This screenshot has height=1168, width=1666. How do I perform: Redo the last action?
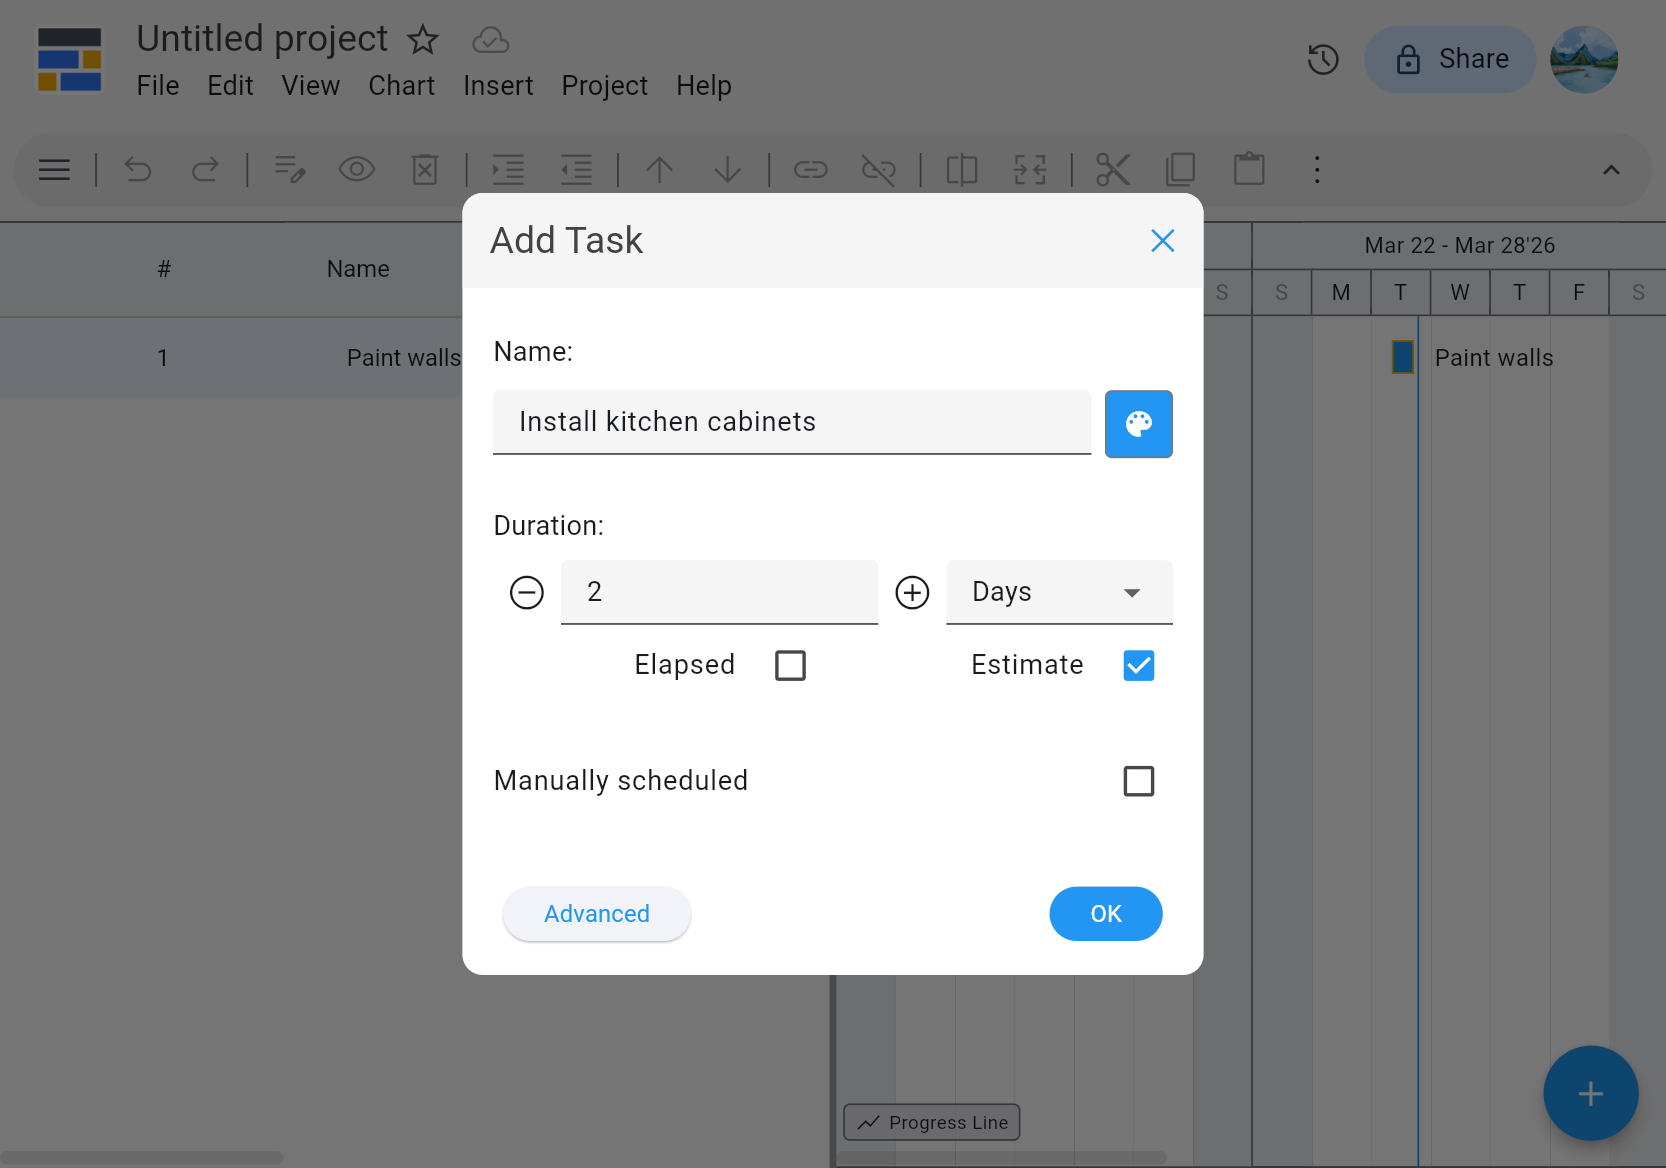206,169
